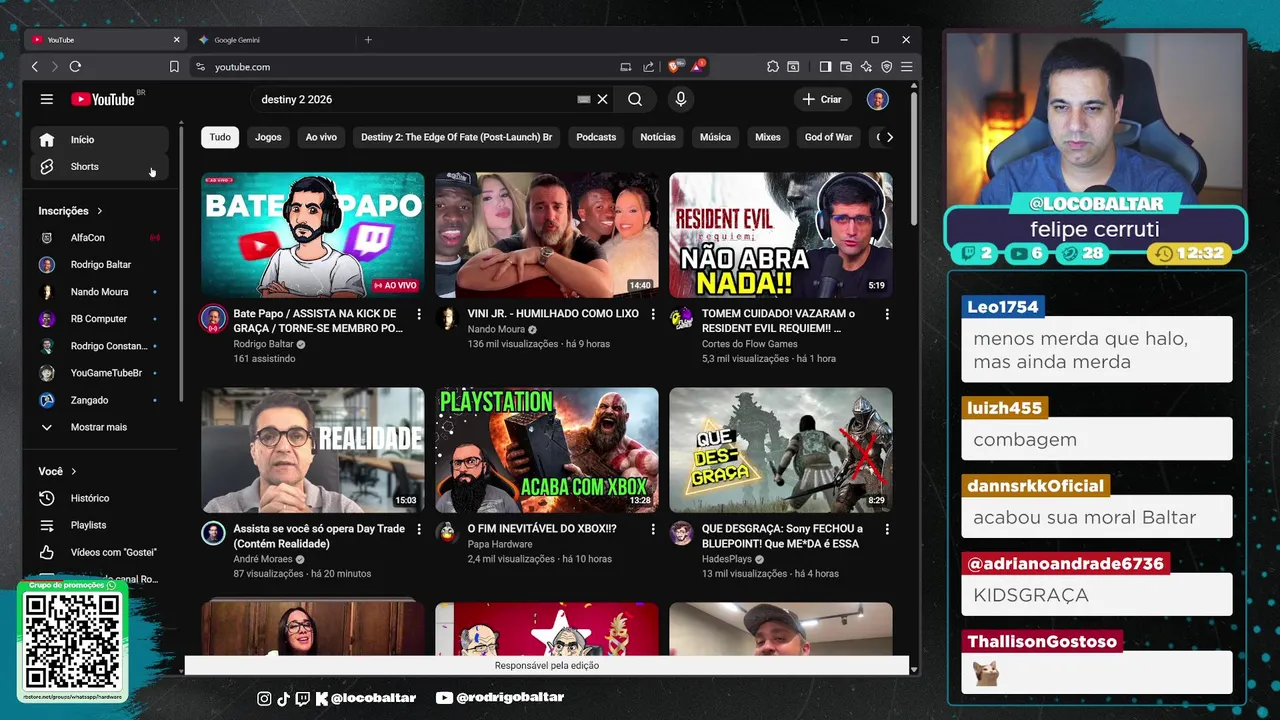Screen dimensions: 1280x720
Task: Open a new browser tab
Action: (x=368, y=40)
